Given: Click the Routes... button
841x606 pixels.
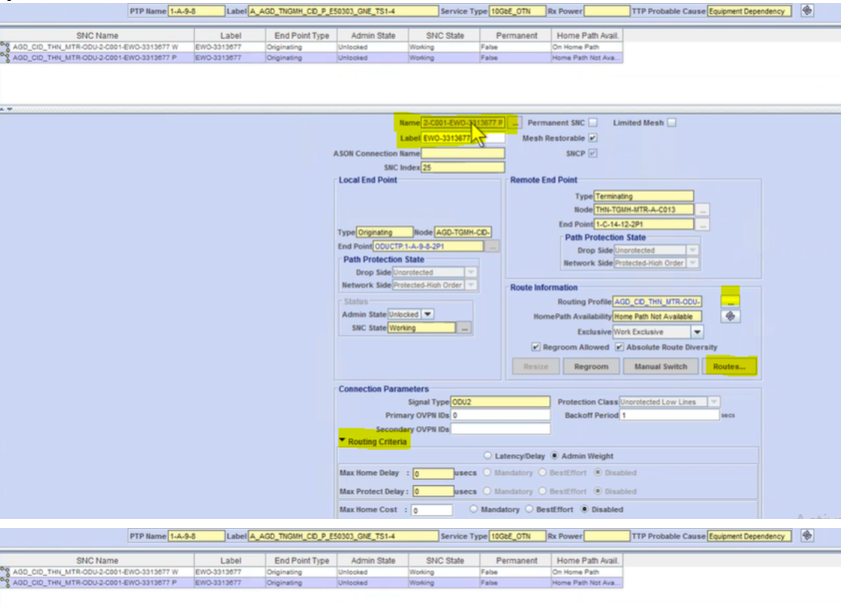Looking at the screenshot, I should click(x=729, y=366).
